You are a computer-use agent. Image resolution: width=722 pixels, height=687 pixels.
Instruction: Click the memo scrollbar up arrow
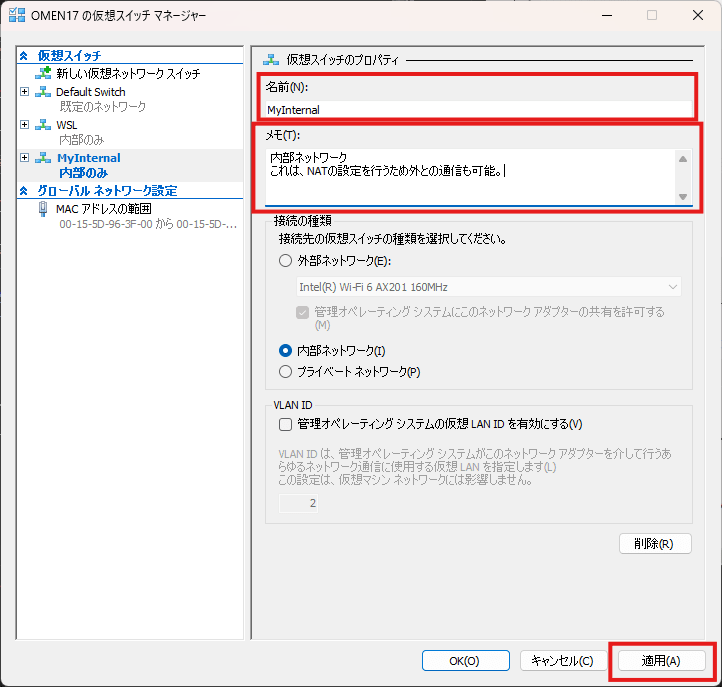[683, 159]
